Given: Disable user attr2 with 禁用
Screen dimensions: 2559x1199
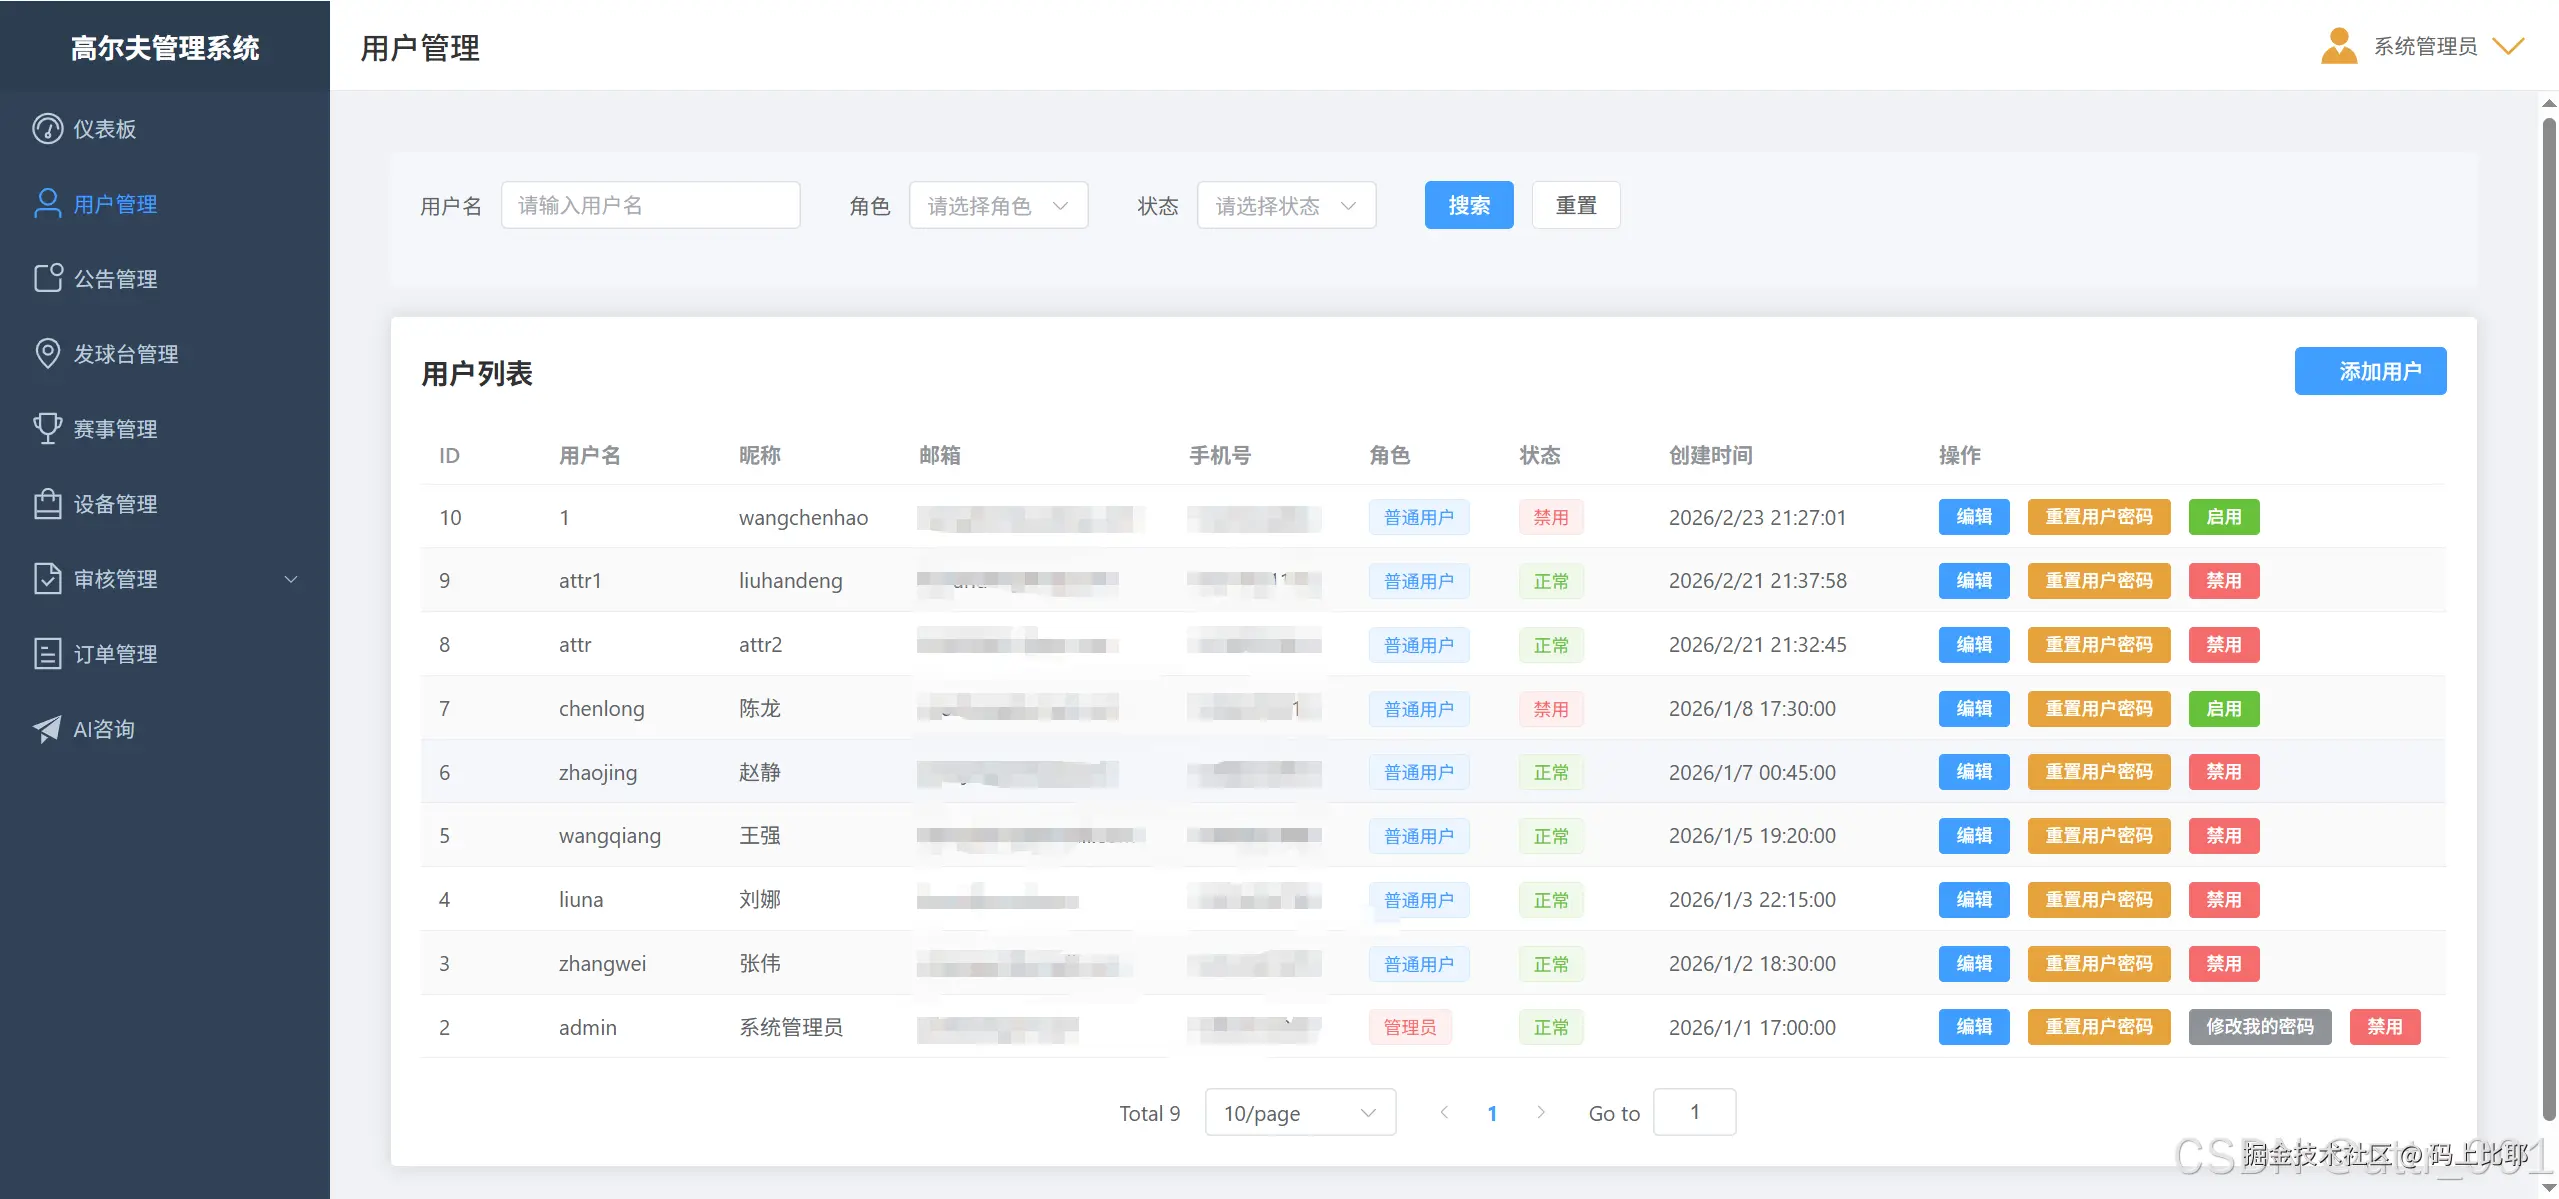Looking at the screenshot, I should (2224, 645).
